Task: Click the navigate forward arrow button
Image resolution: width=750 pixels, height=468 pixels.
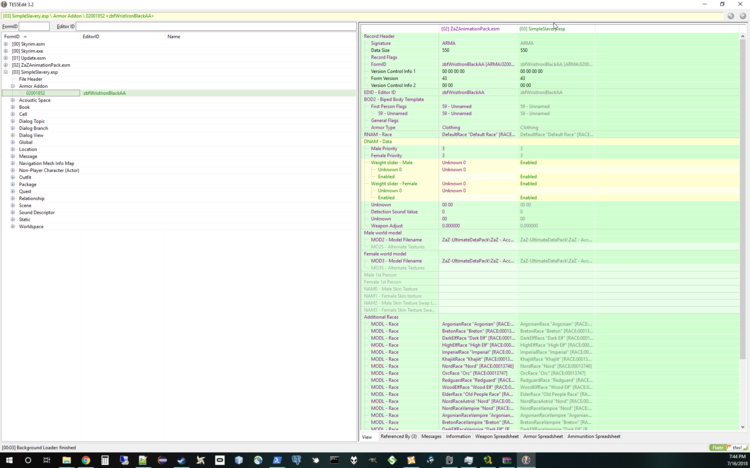Action: click(x=743, y=16)
